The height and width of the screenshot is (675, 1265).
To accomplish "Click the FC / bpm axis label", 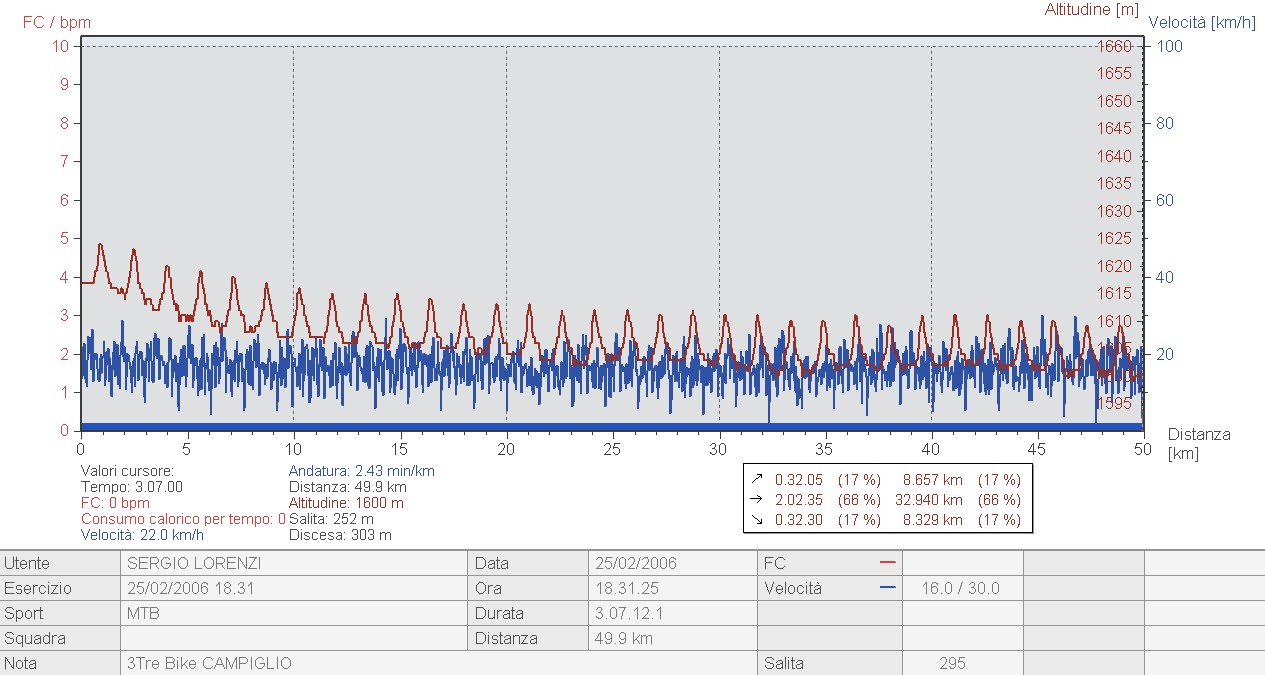I will pyautogui.click(x=56, y=21).
